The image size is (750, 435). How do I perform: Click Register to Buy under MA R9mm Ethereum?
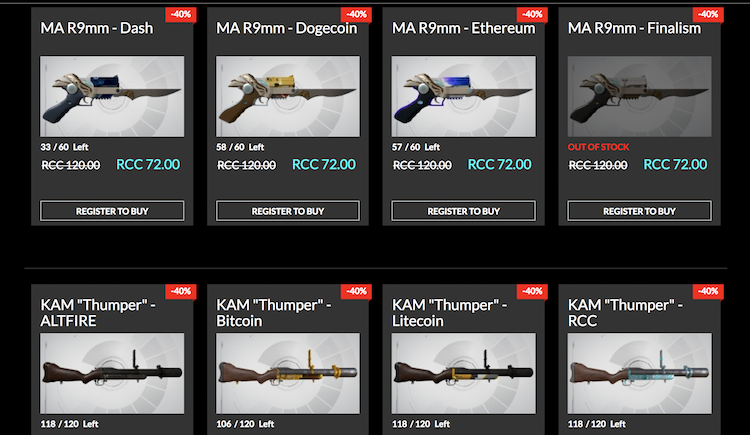click(x=463, y=211)
